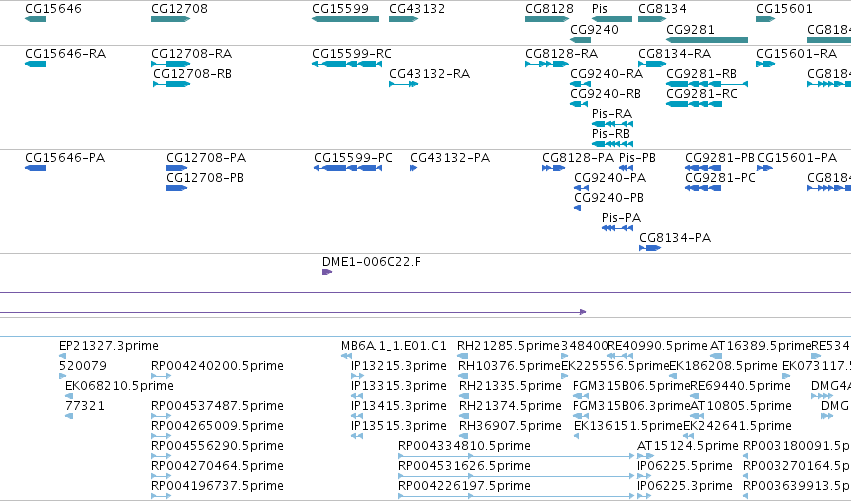
Task: Open transcript CG43132-RA
Action: click(x=429, y=74)
